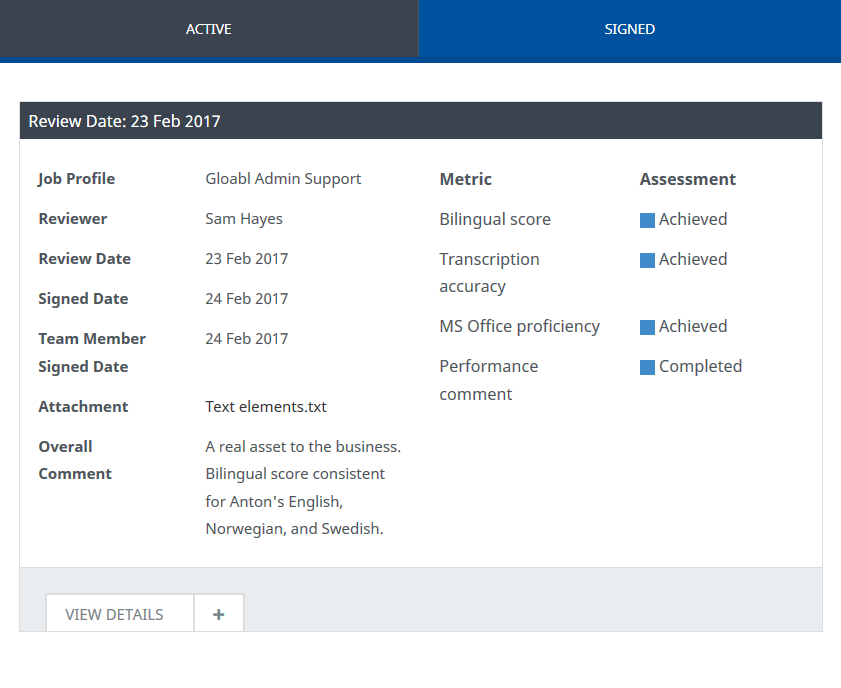Click reviewer name Sam Hayes
Screen dimensions: 841x688
tap(244, 219)
